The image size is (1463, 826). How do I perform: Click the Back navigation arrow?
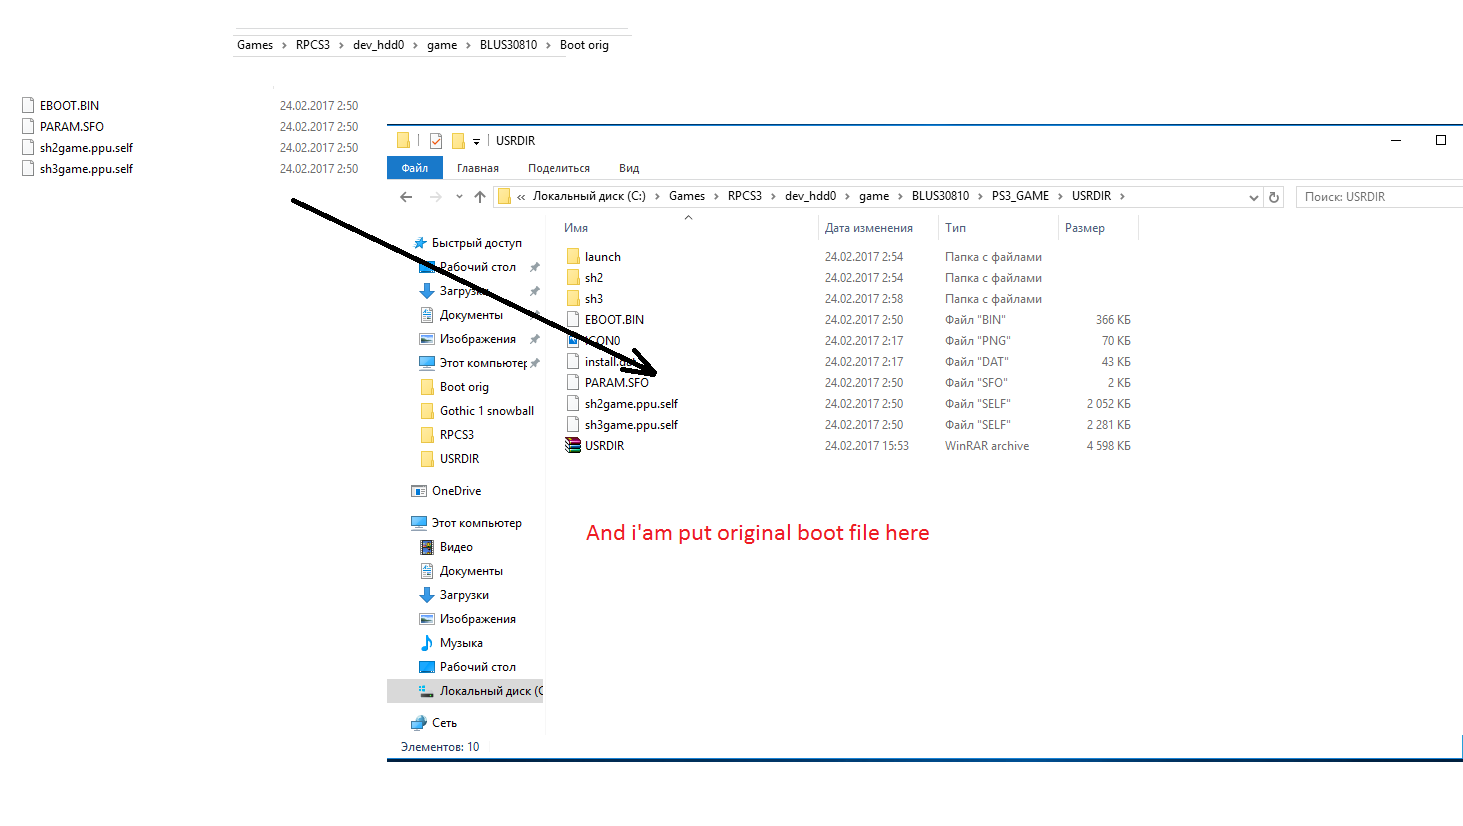point(406,197)
